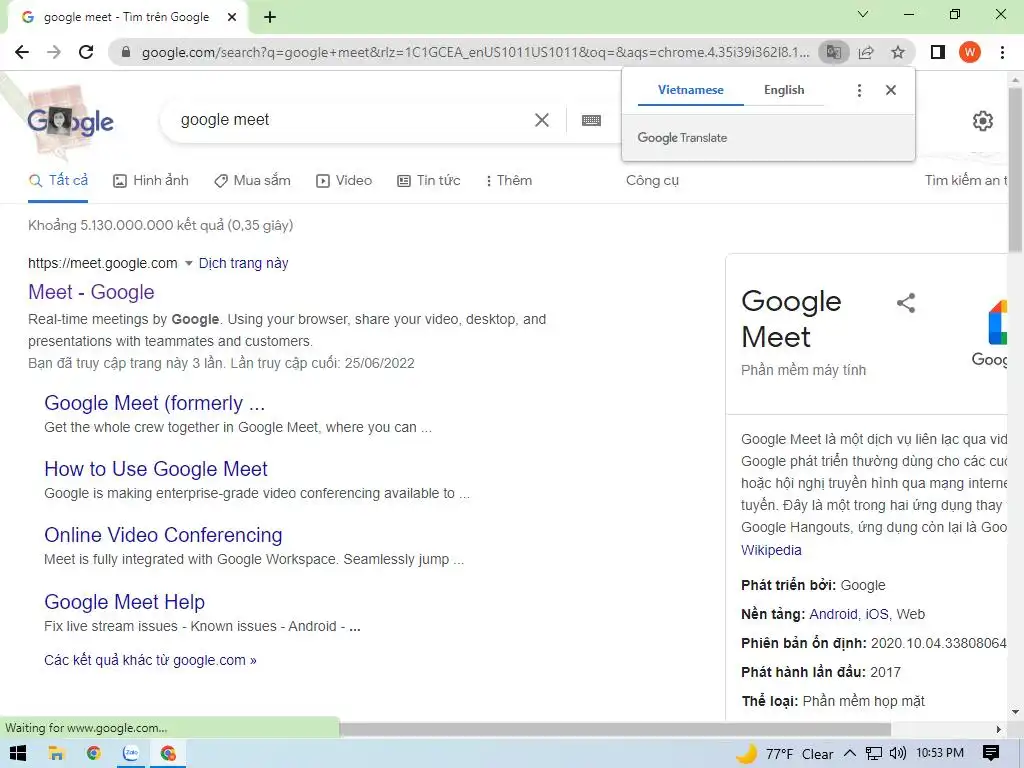1024x768 pixels.
Task: Open the Wikipedia link in knowledge panel
Action: 771,550
